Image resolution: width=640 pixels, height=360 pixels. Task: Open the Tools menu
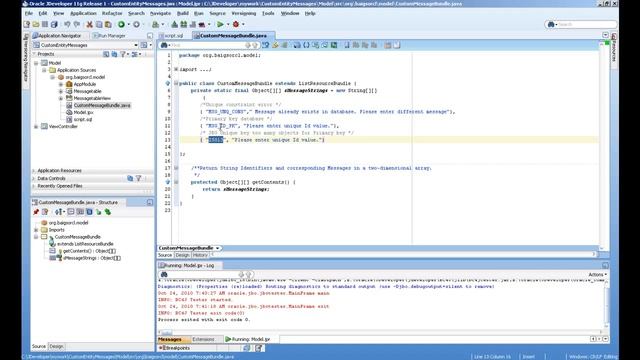pyautogui.click(x=268, y=13)
